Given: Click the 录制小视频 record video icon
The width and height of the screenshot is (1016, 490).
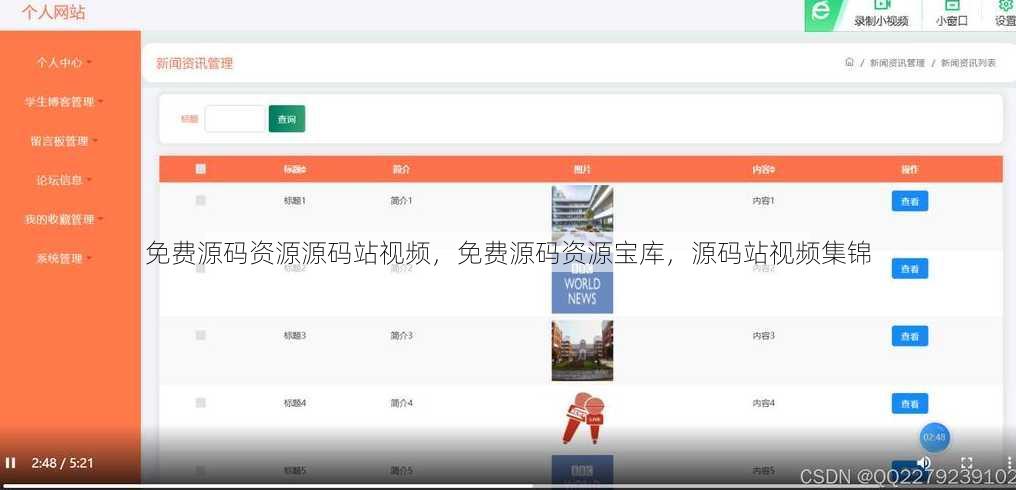Looking at the screenshot, I should (x=881, y=5).
